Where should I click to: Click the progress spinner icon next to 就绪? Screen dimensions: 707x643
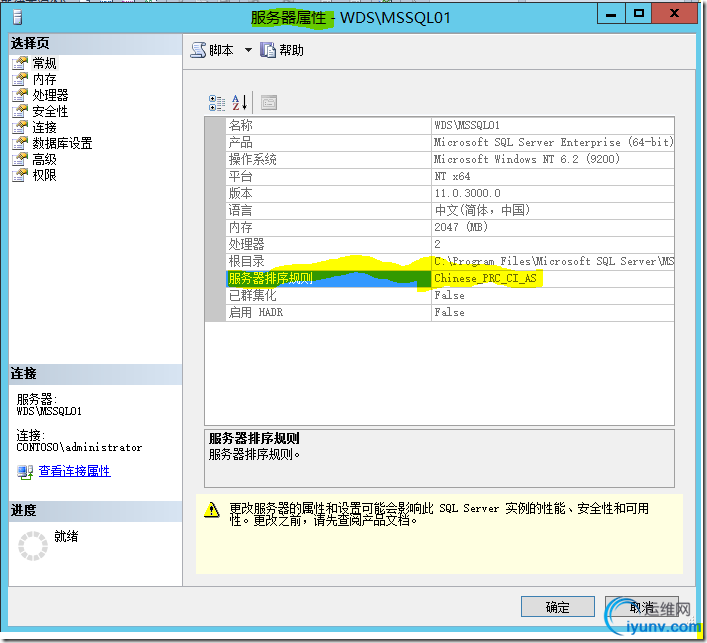tap(32, 546)
